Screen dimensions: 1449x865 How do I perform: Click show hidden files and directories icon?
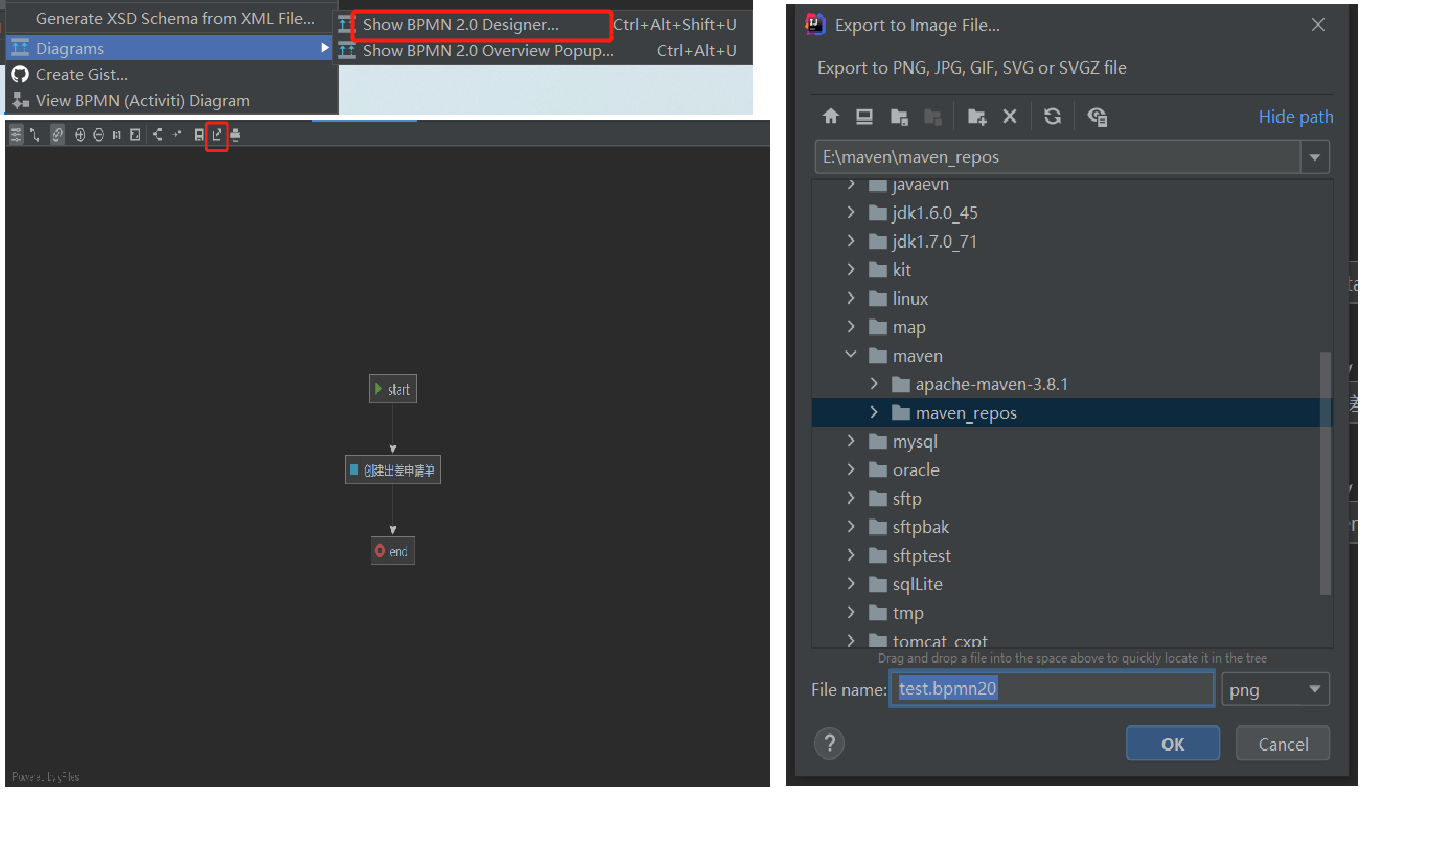coord(1097,116)
